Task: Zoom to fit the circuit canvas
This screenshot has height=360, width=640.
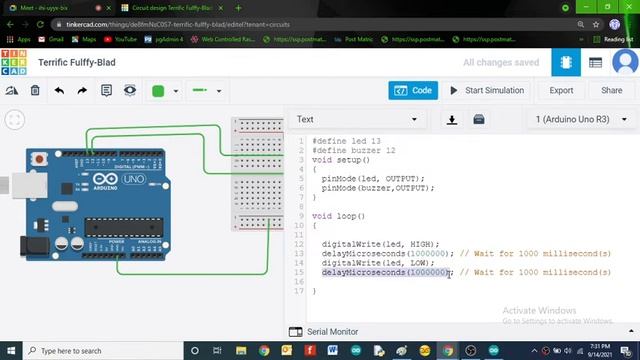Action: click(15, 120)
